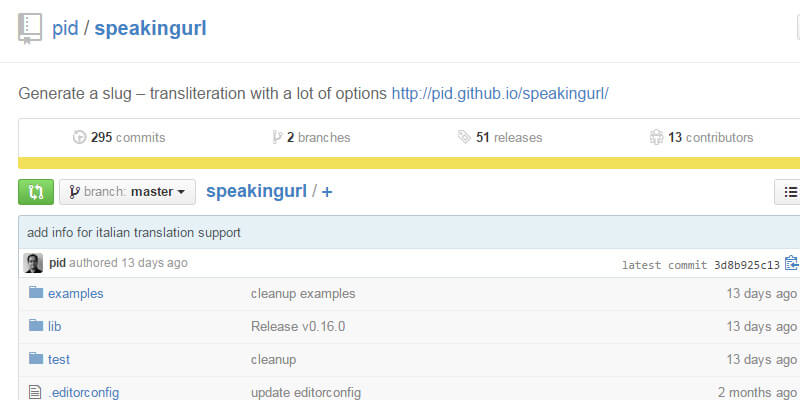This screenshot has height=400, width=800.
Task: Click the plus sign to create new file
Action: tap(327, 192)
